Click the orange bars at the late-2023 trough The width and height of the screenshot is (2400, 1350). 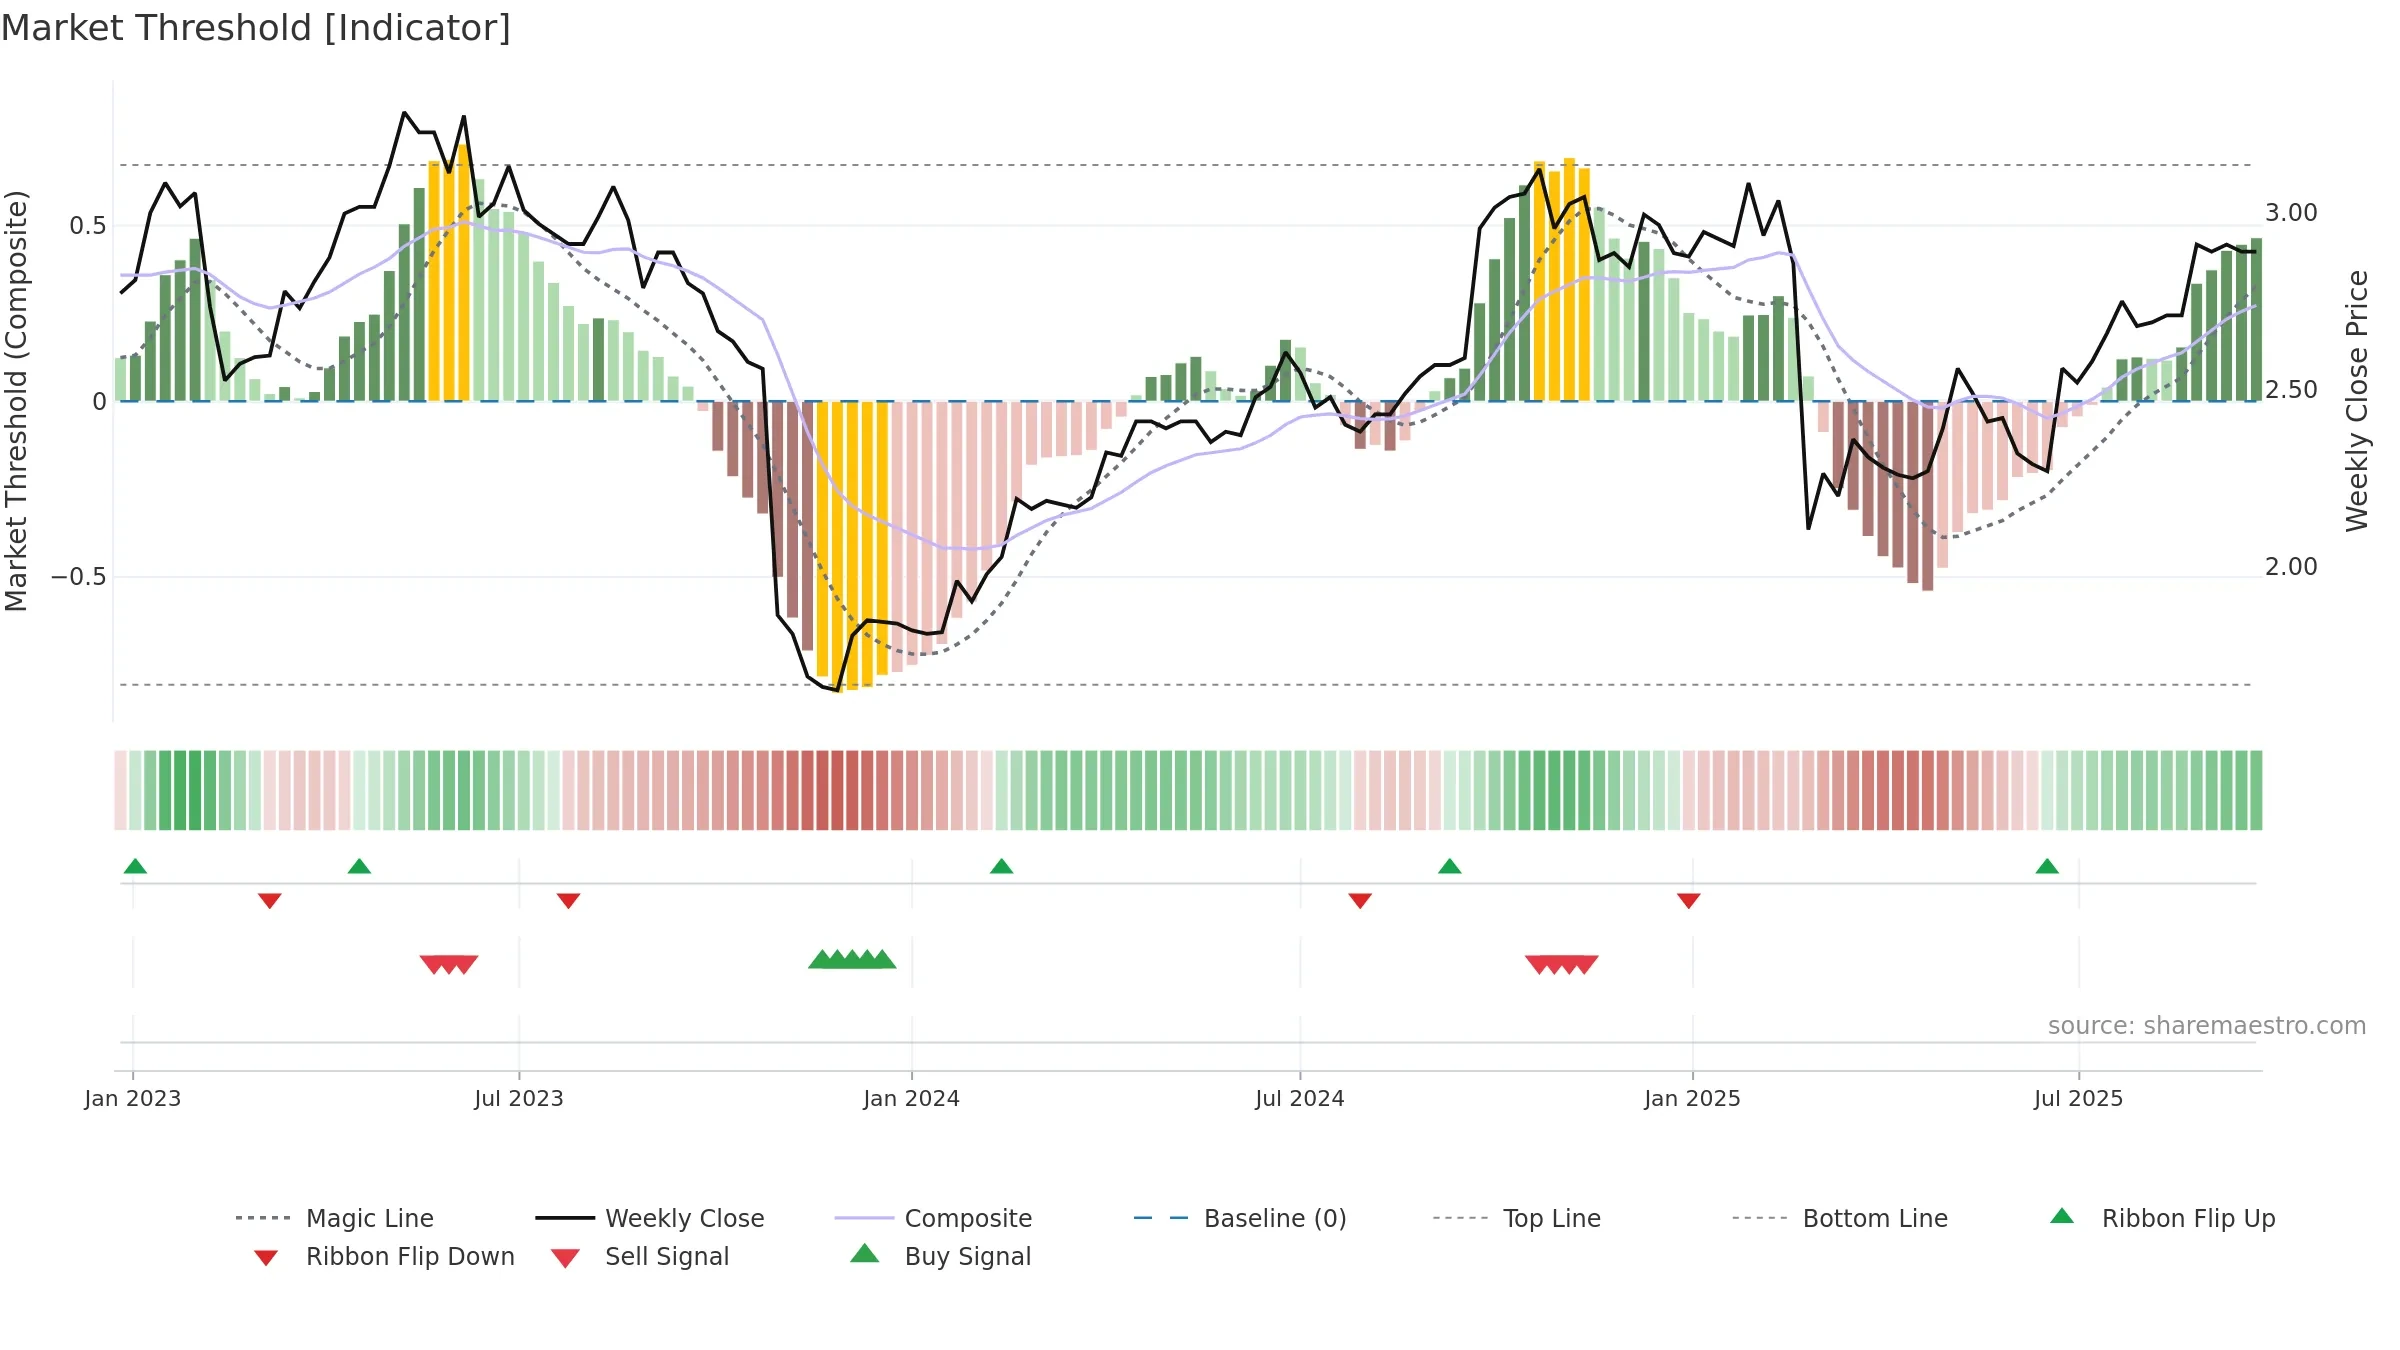click(852, 545)
